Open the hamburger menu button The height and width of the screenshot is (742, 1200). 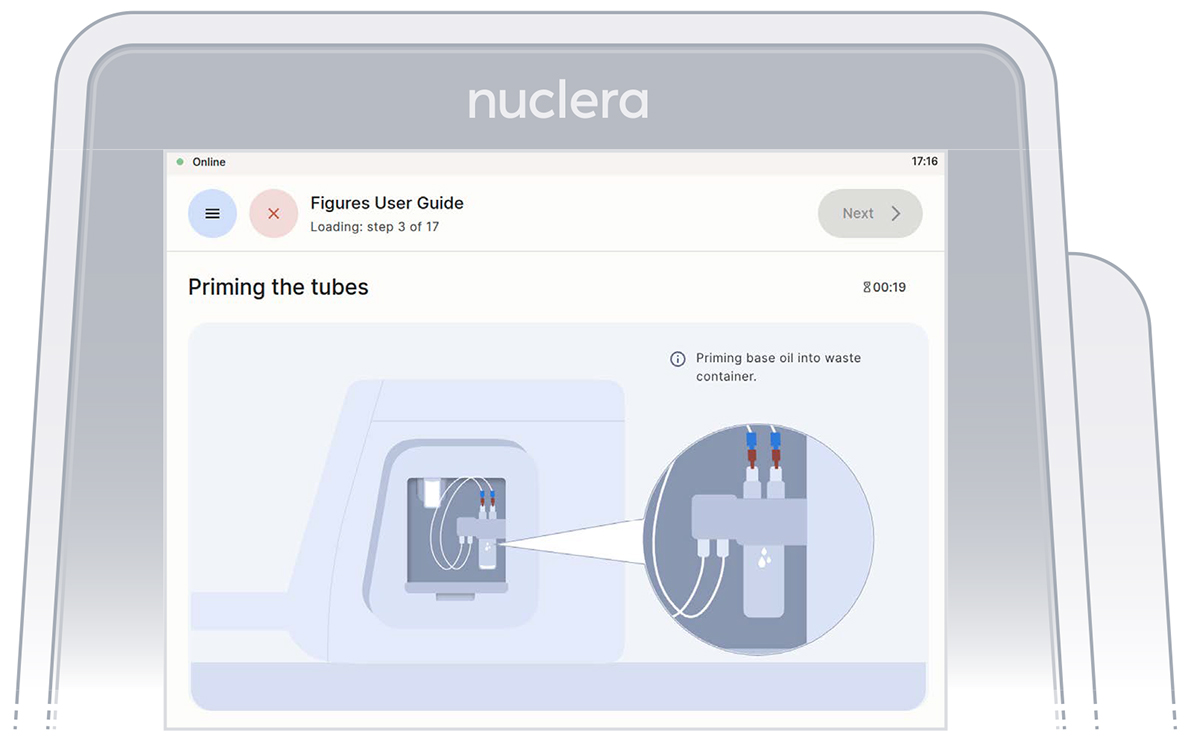212,214
